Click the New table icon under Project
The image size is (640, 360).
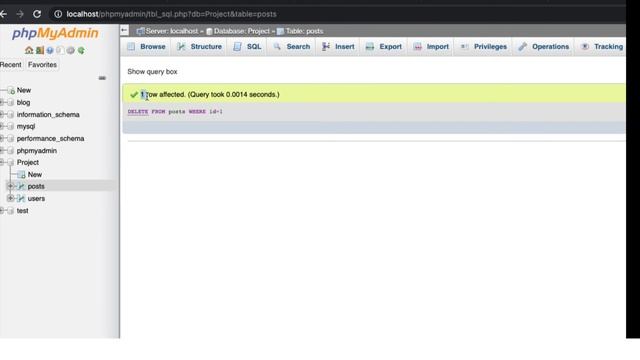pyautogui.click(x=21, y=175)
